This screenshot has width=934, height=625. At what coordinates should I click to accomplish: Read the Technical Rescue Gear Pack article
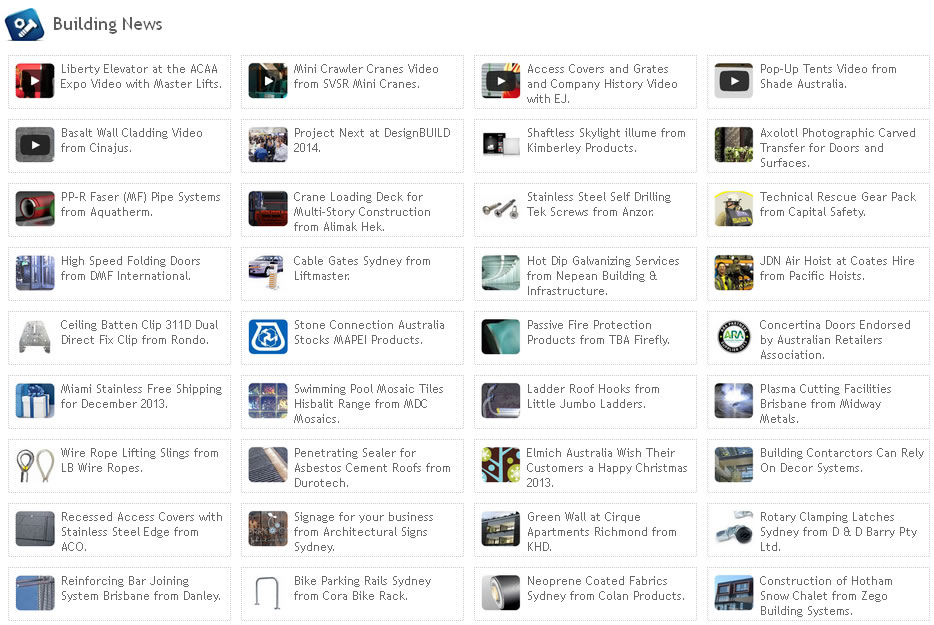click(x=838, y=204)
